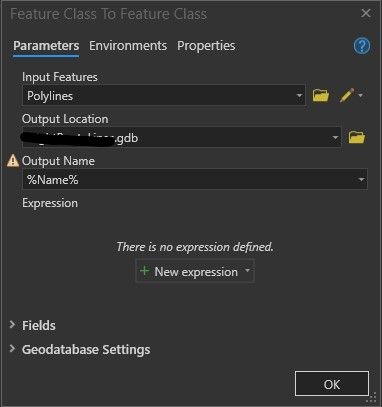
Task: Switch to the Properties tab
Action: point(206,46)
